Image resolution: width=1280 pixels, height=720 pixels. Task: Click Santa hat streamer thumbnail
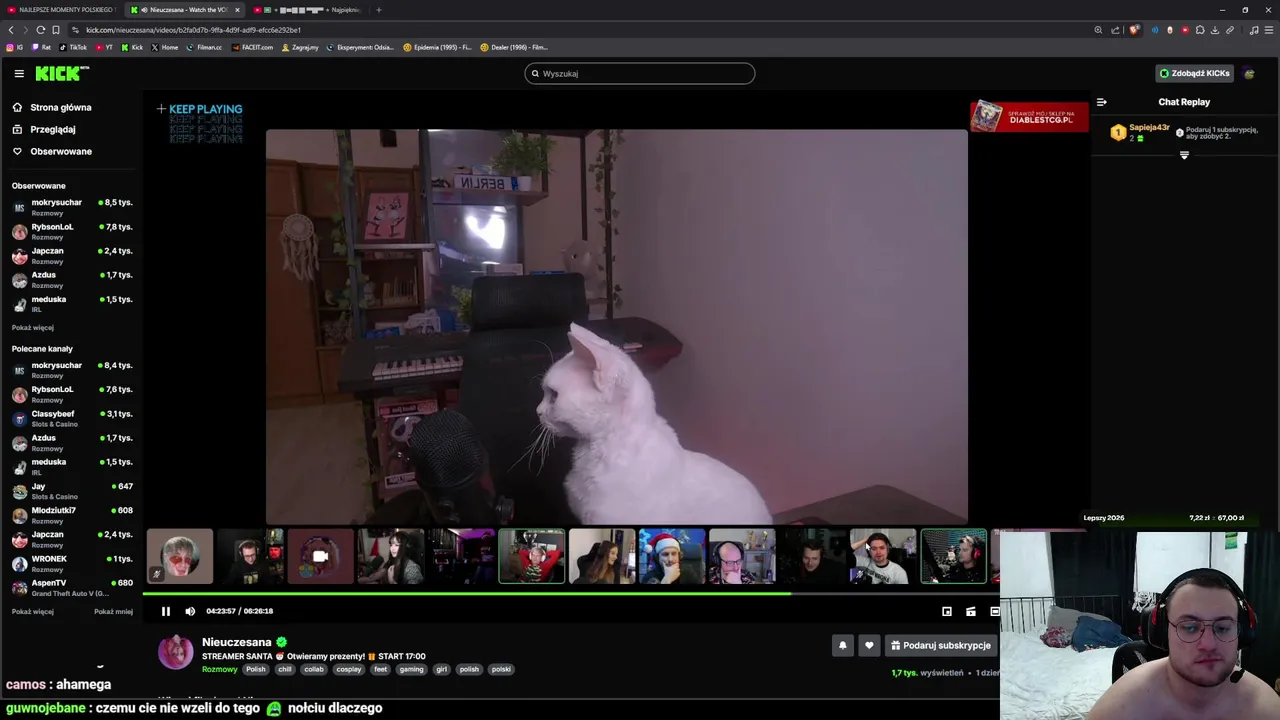pos(672,556)
